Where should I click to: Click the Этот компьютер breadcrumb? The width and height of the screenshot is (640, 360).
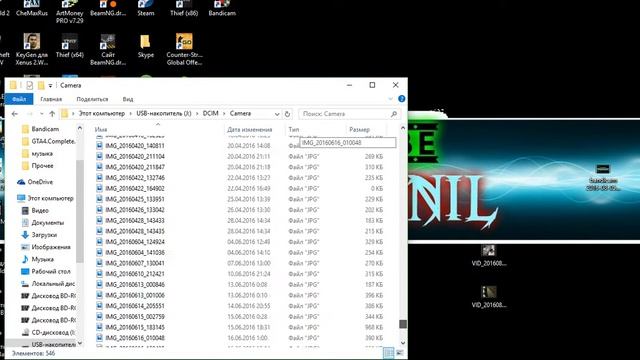(102, 113)
